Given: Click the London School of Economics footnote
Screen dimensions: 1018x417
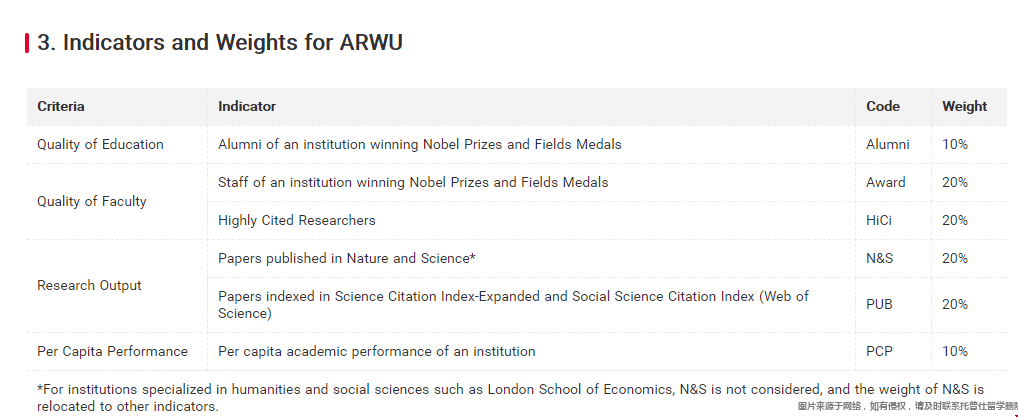Looking at the screenshot, I should tap(510, 397).
